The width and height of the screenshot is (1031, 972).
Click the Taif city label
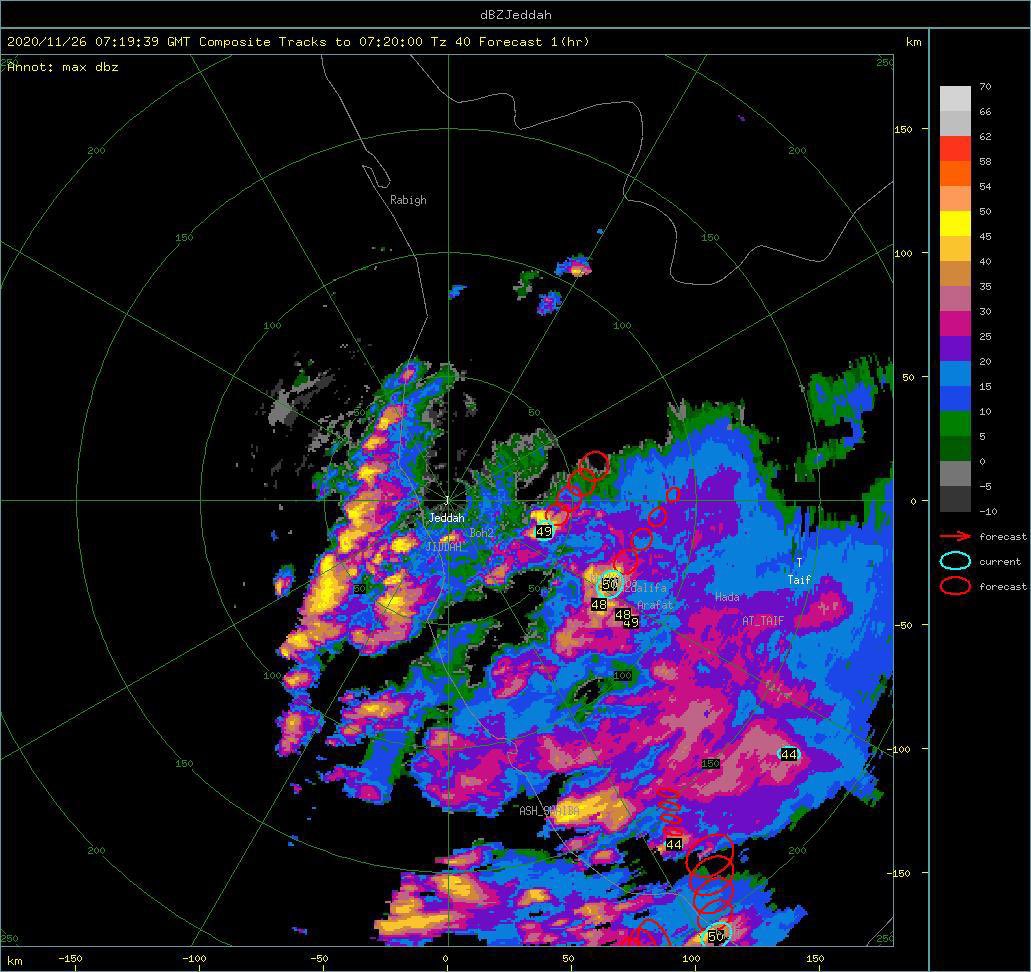[x=800, y=579]
